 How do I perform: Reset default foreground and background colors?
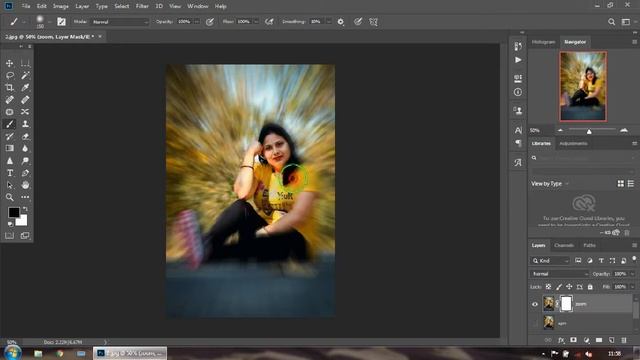[x=10, y=224]
